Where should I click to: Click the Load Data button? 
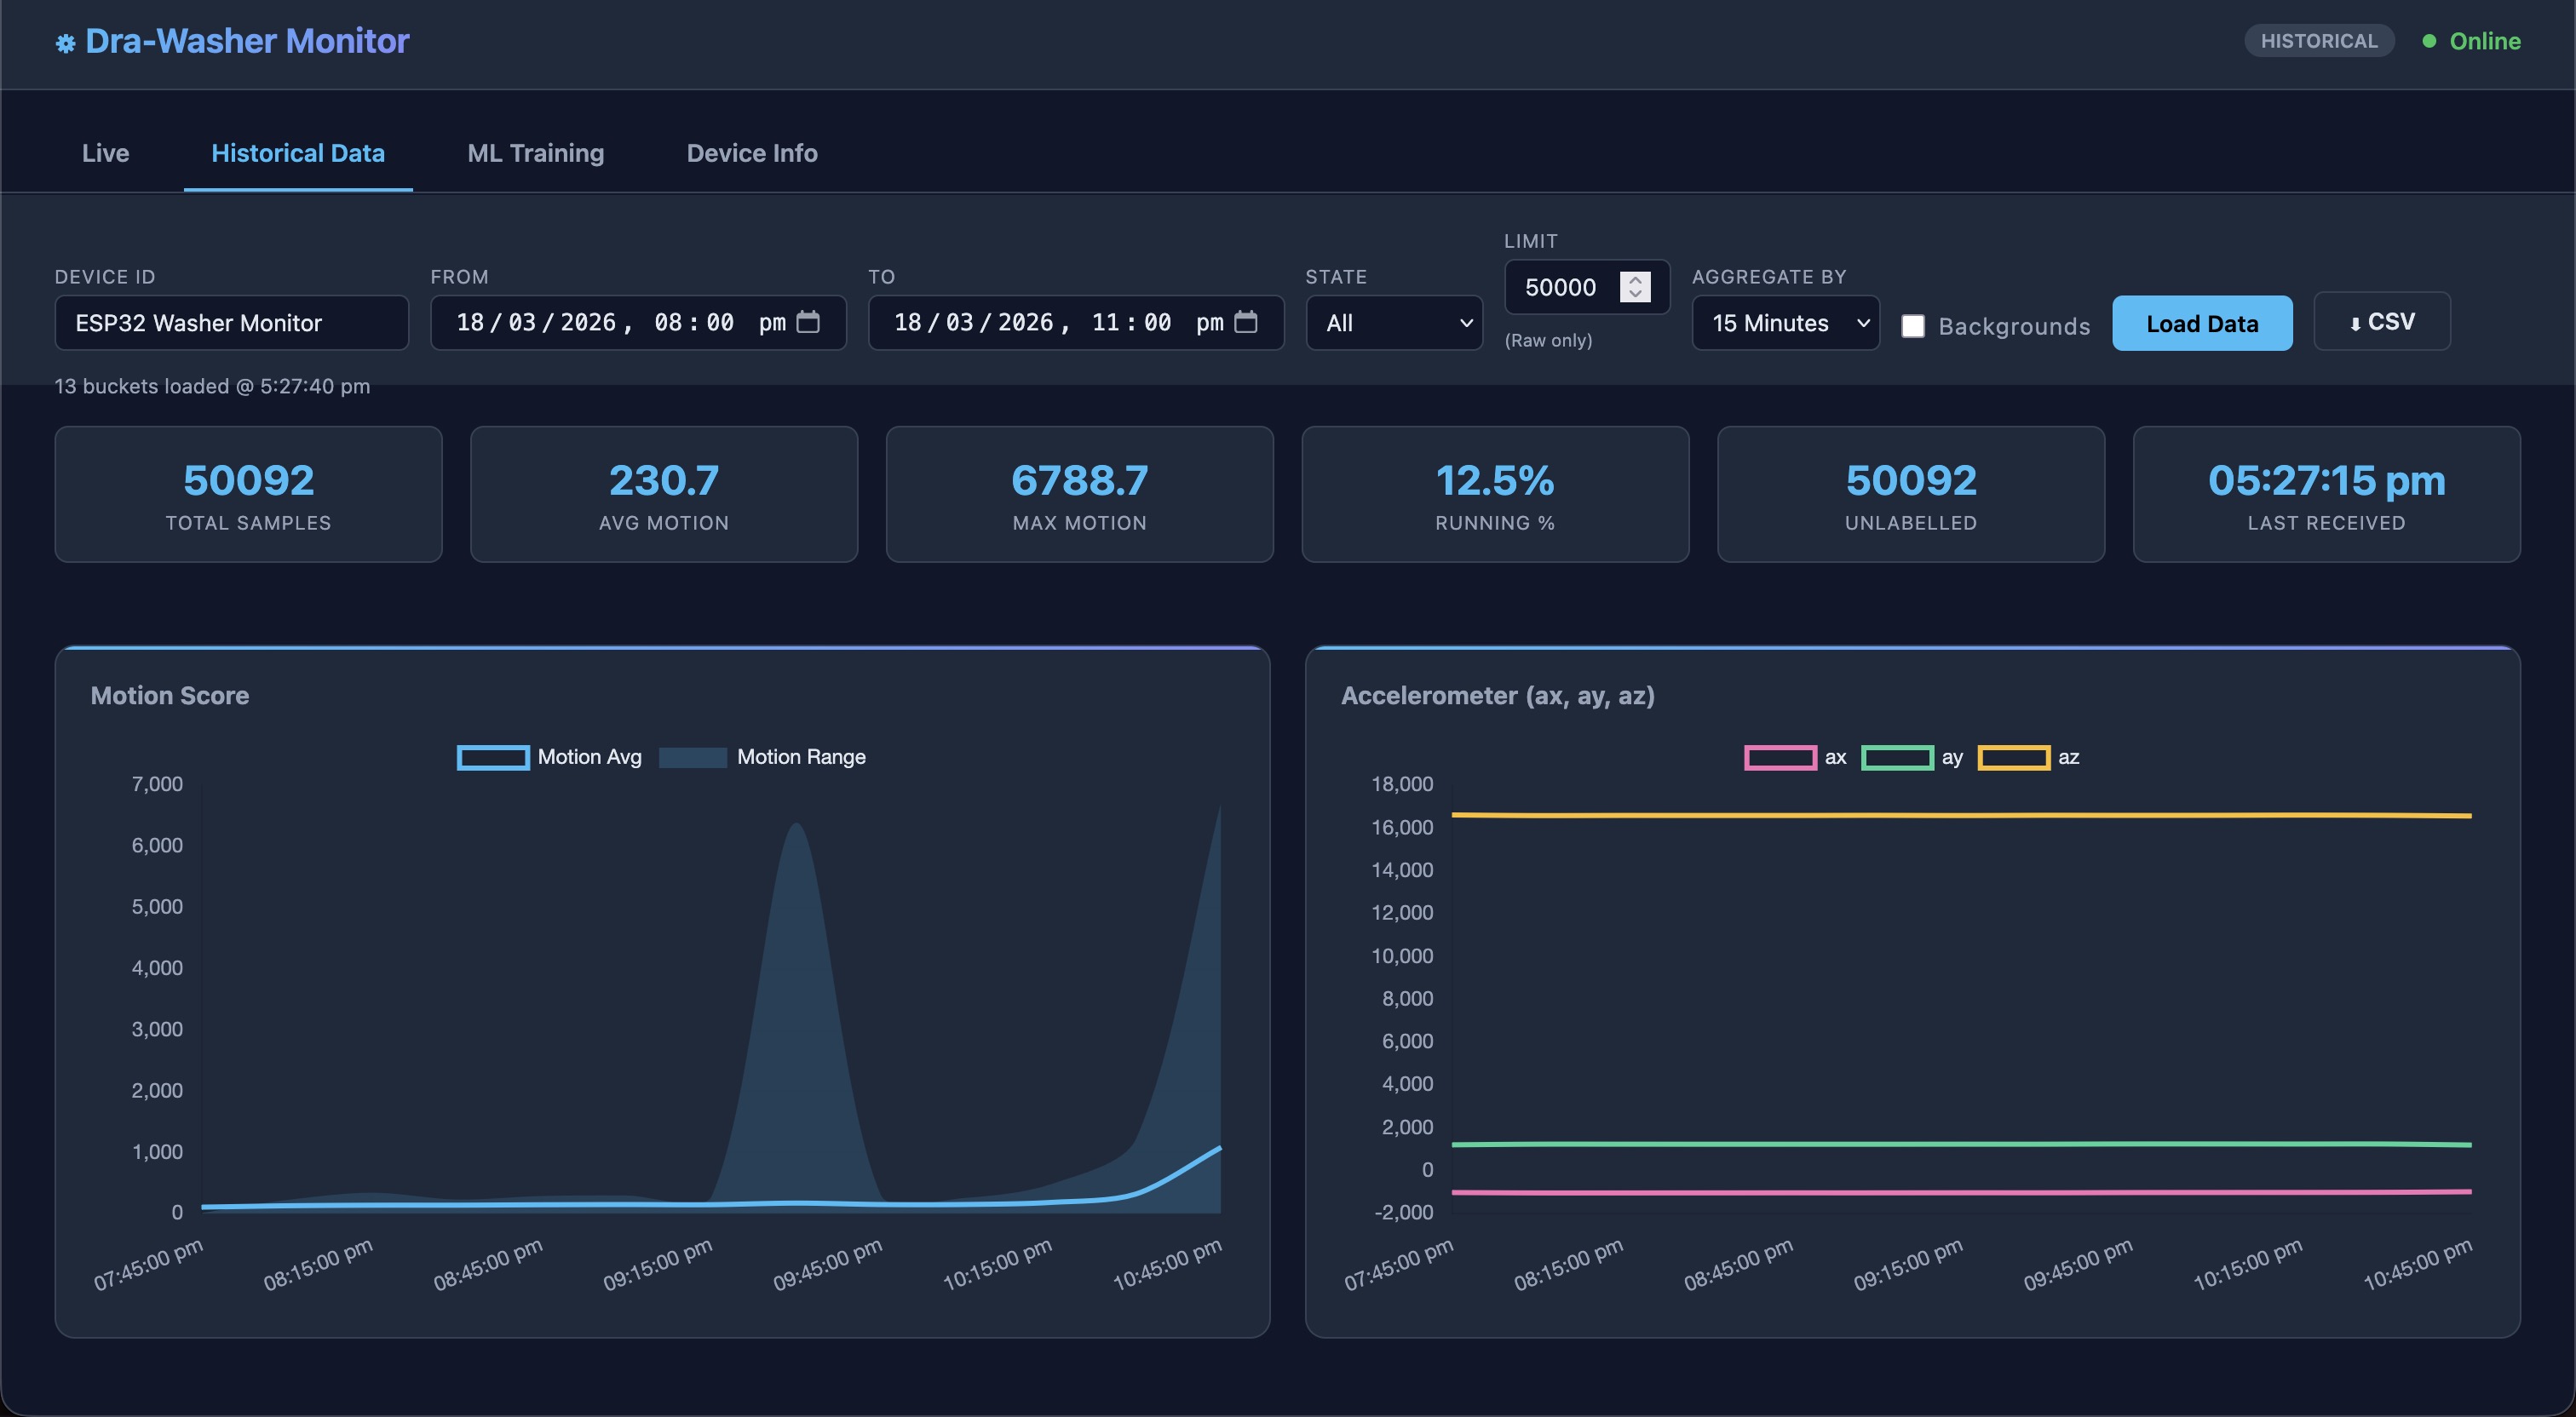click(2201, 323)
